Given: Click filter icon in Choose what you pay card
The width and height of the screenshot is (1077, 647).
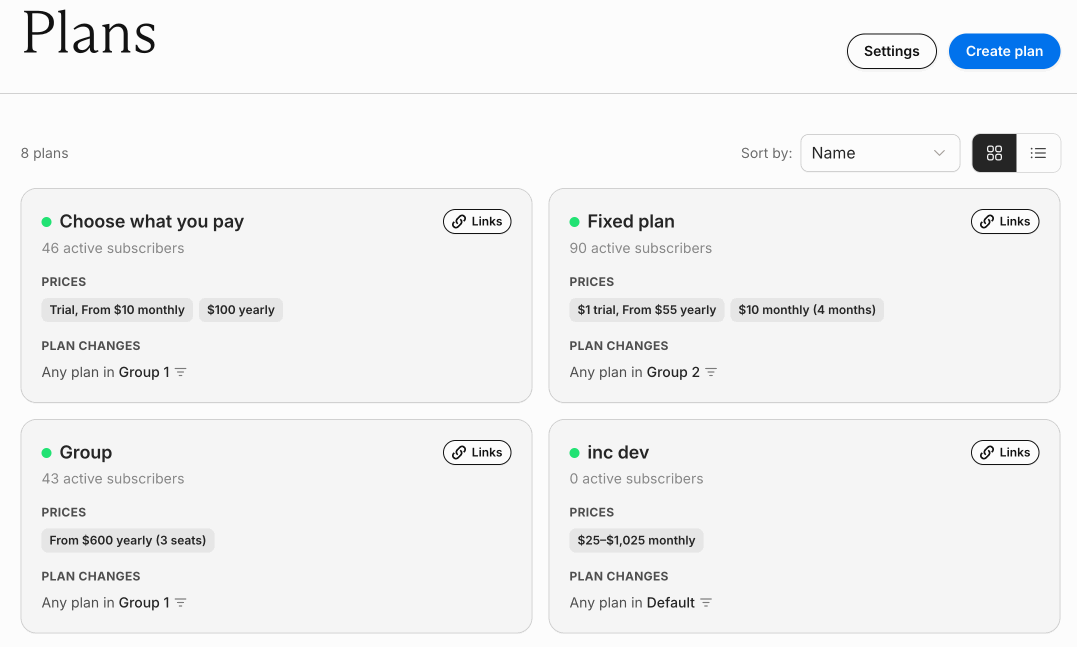Looking at the screenshot, I should (x=181, y=372).
